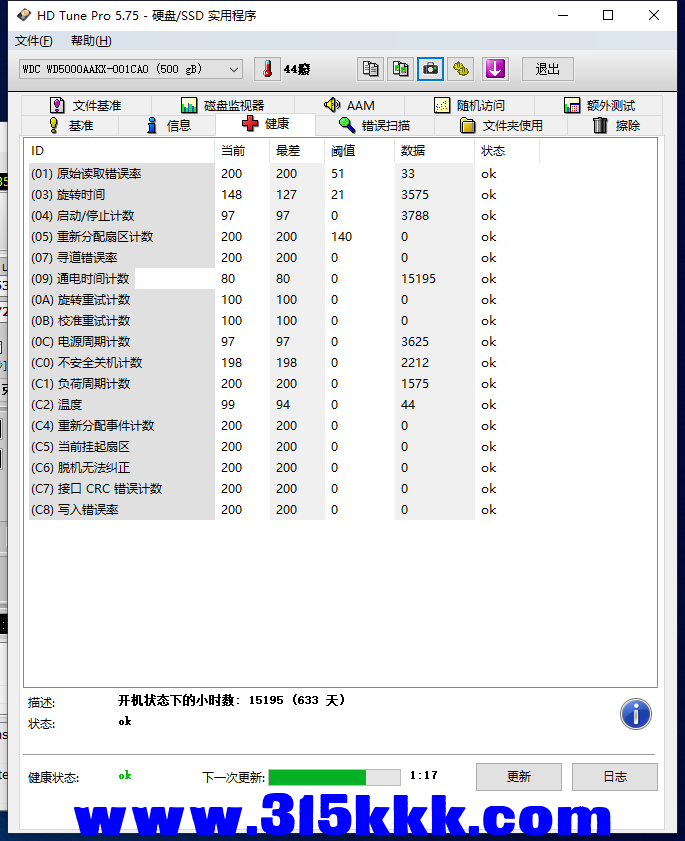Switch to the 磁盘监视器 tab
The height and width of the screenshot is (841, 685).
[x=222, y=105]
